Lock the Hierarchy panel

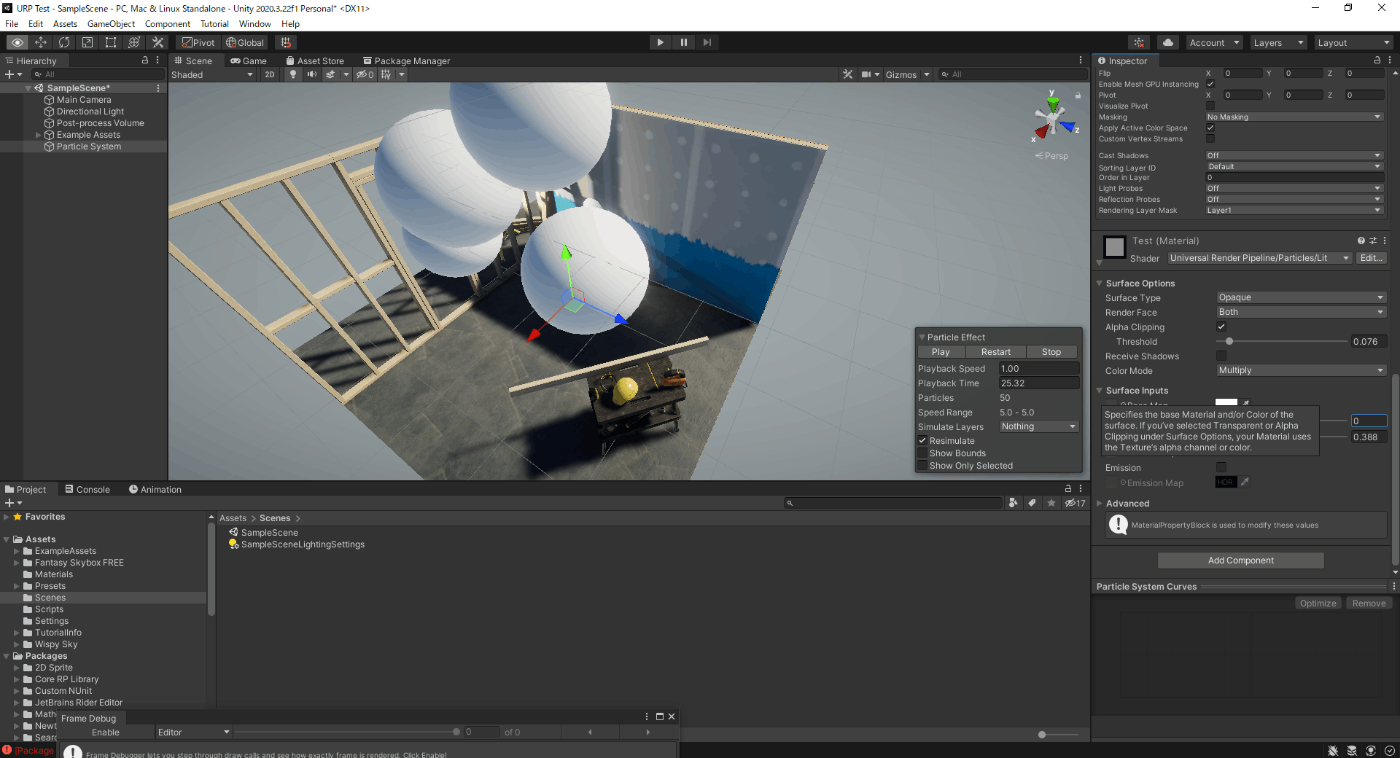[x=145, y=61]
